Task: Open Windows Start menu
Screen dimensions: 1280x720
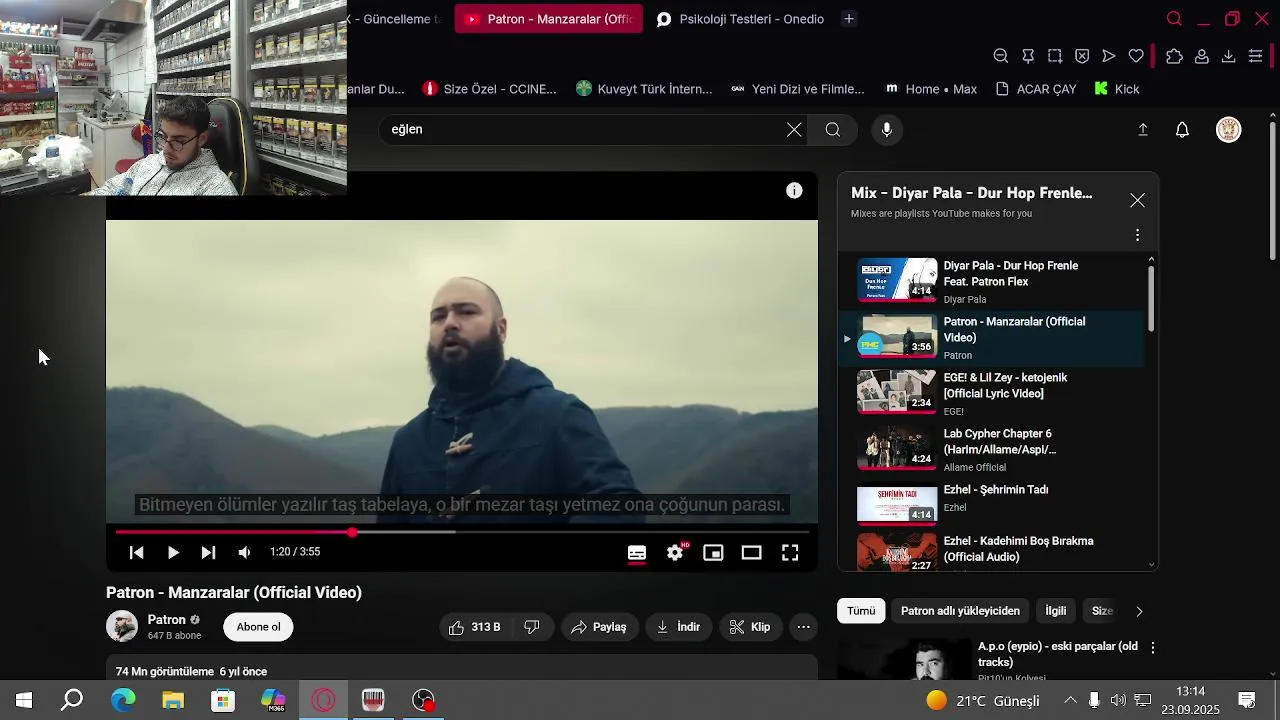Action: coord(23,700)
